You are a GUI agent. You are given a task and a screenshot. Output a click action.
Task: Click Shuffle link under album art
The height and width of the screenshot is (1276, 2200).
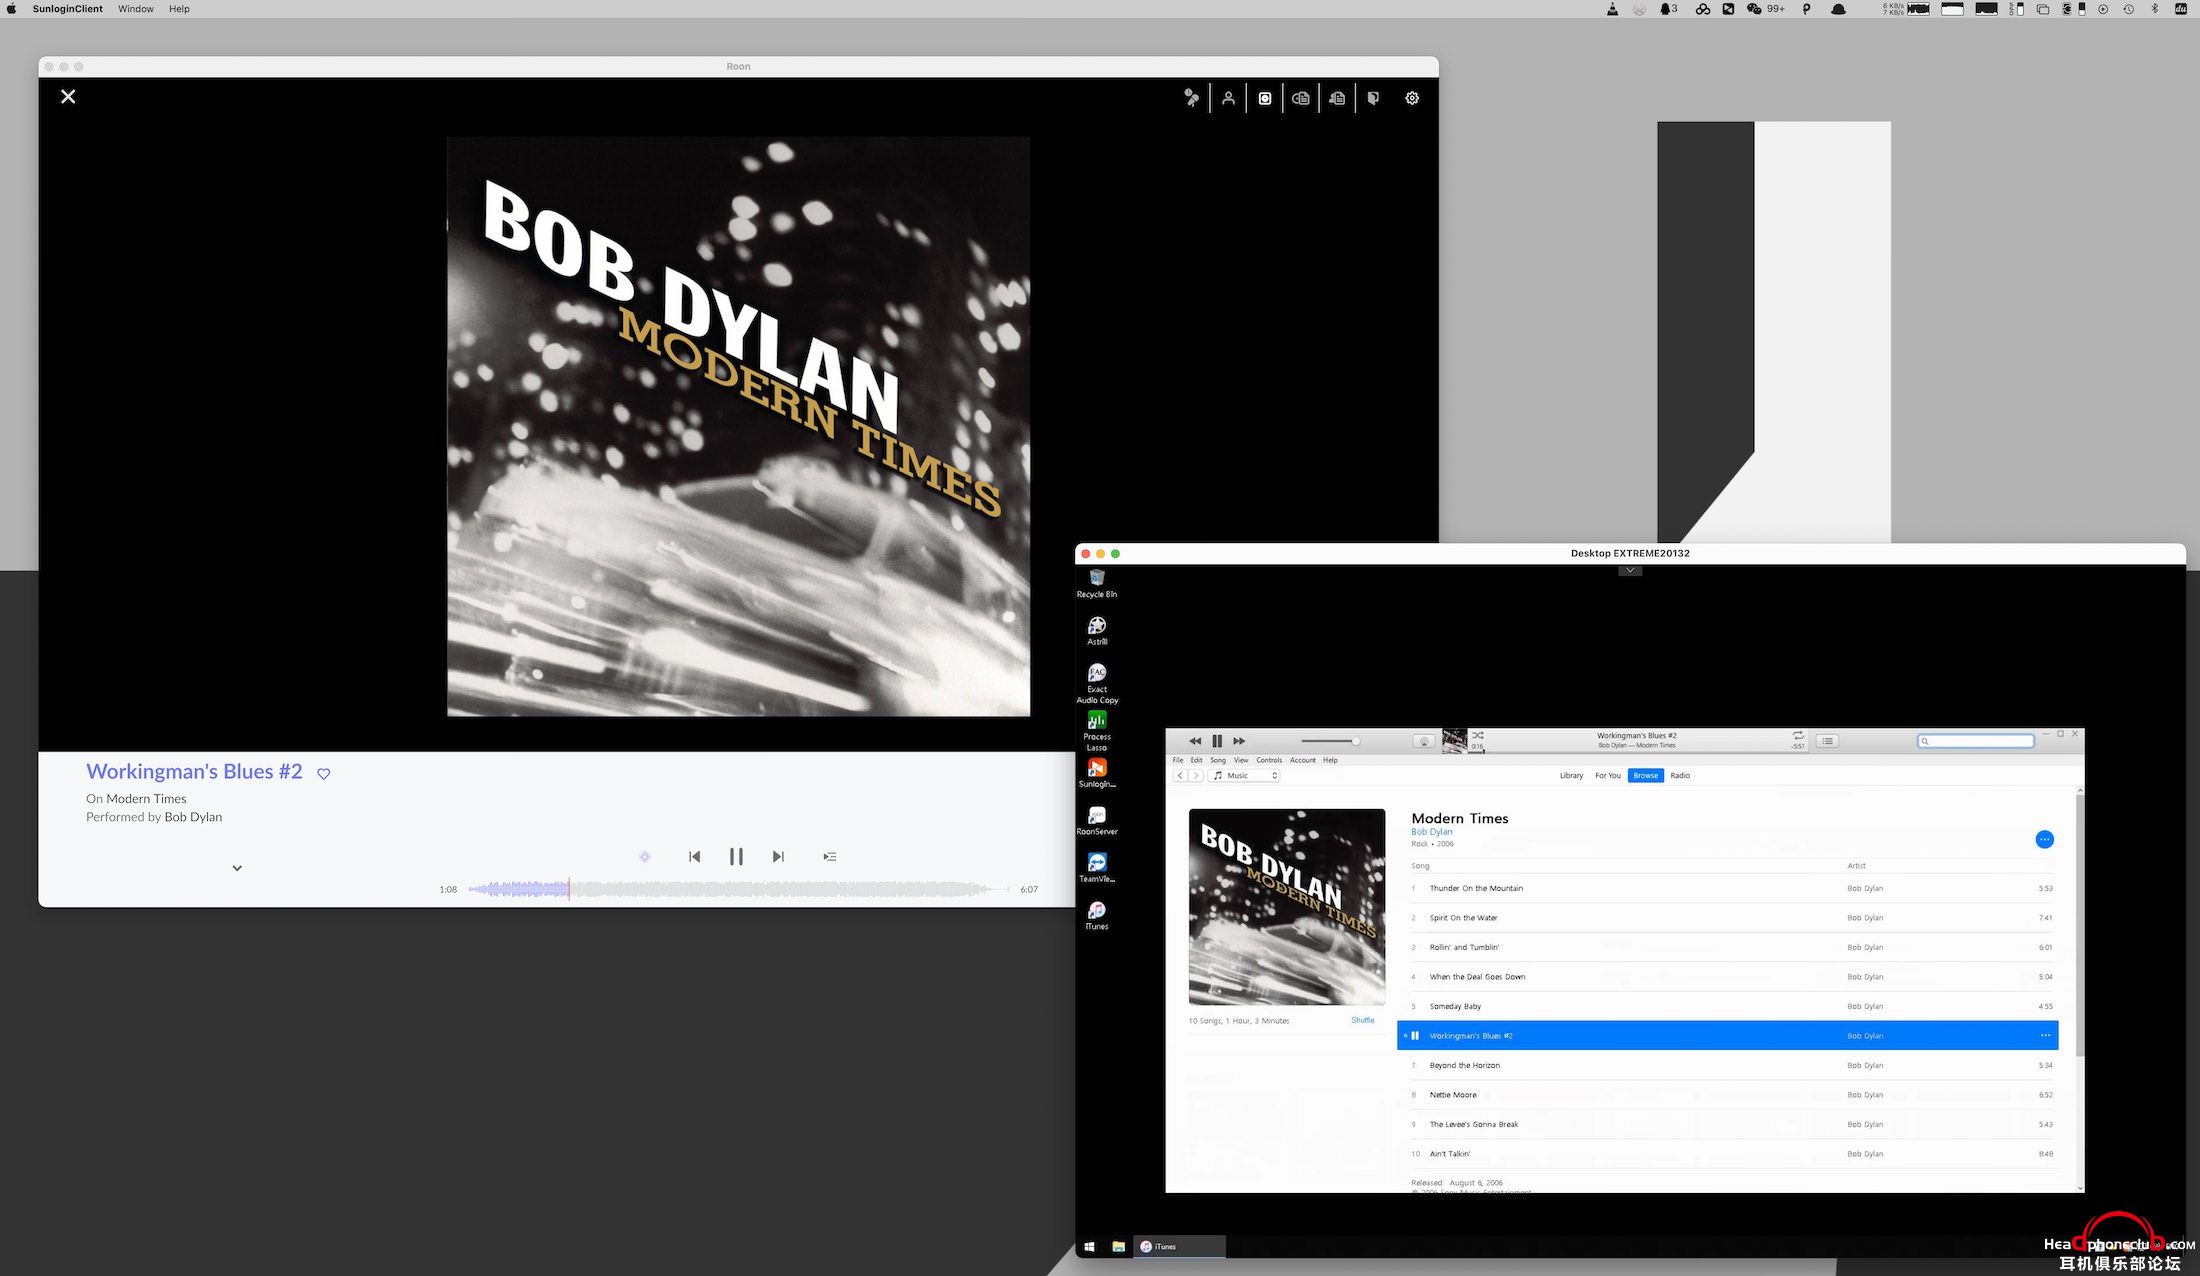[x=1362, y=1020]
